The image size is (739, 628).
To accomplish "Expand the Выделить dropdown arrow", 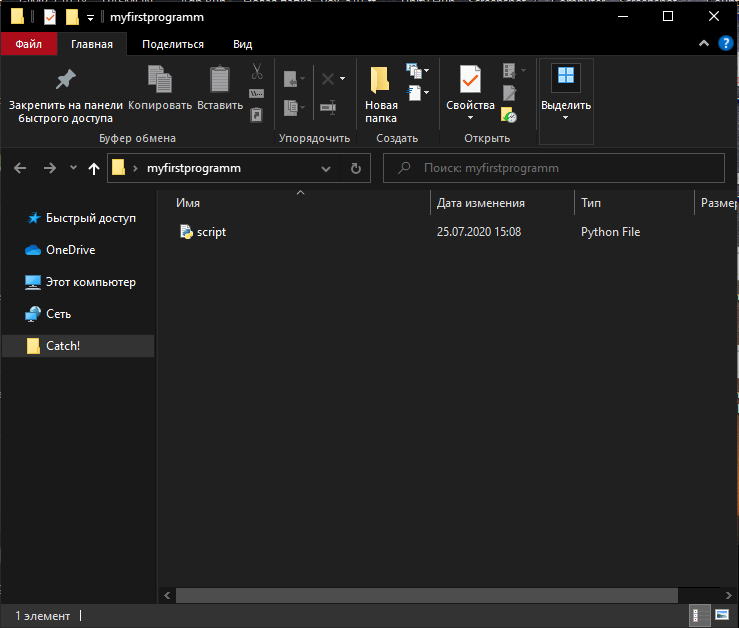I will (566, 117).
